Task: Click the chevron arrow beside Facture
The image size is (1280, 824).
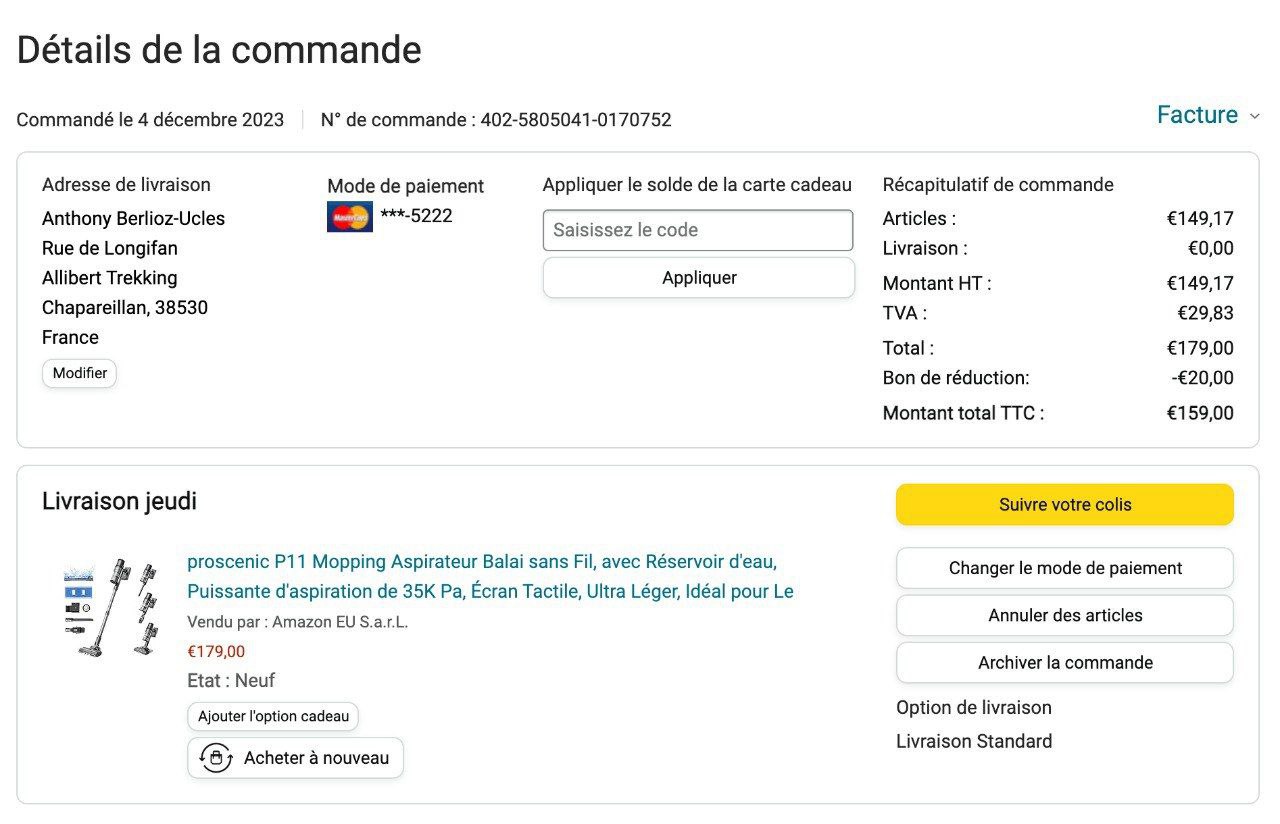Action: coord(1254,117)
